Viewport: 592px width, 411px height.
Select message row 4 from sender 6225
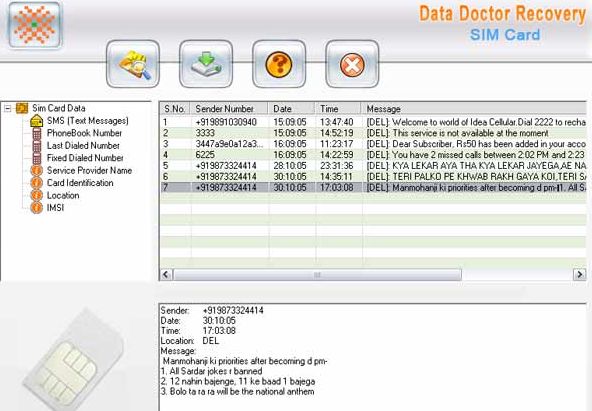tap(373, 155)
